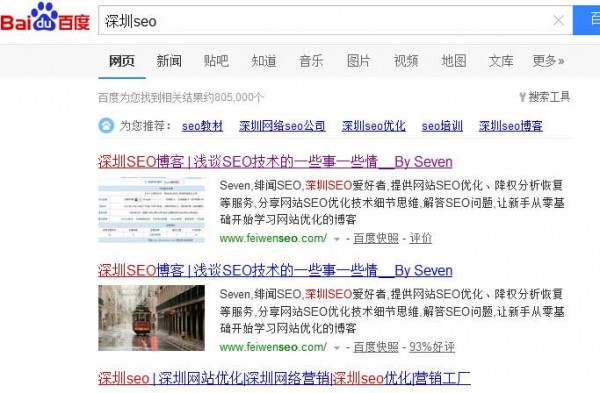
Task: Click the 百度为您找到相关结果约805,000个 count text
Action: 181,97
